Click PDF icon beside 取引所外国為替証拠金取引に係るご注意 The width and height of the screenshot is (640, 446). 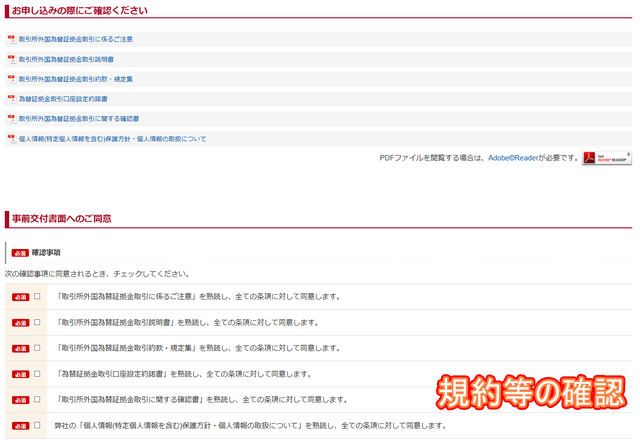(11, 39)
